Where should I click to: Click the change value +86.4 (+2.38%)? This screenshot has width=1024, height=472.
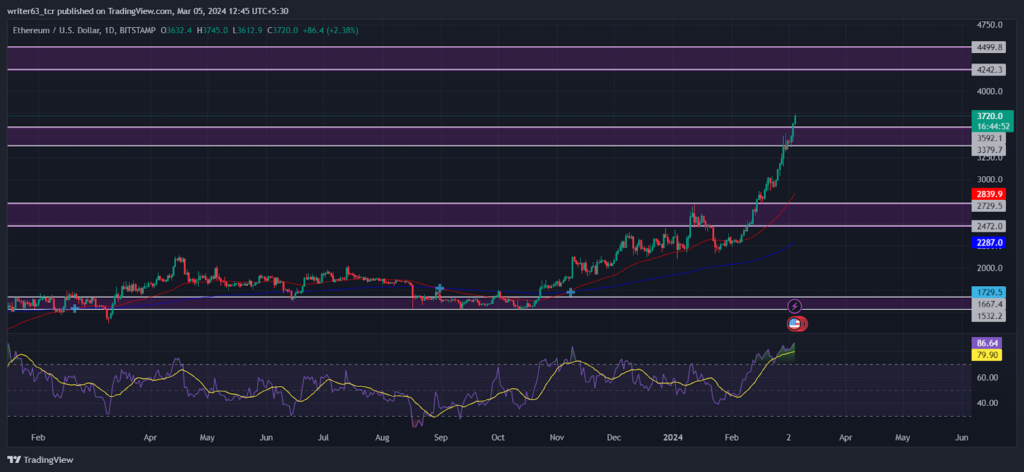[x=330, y=30]
